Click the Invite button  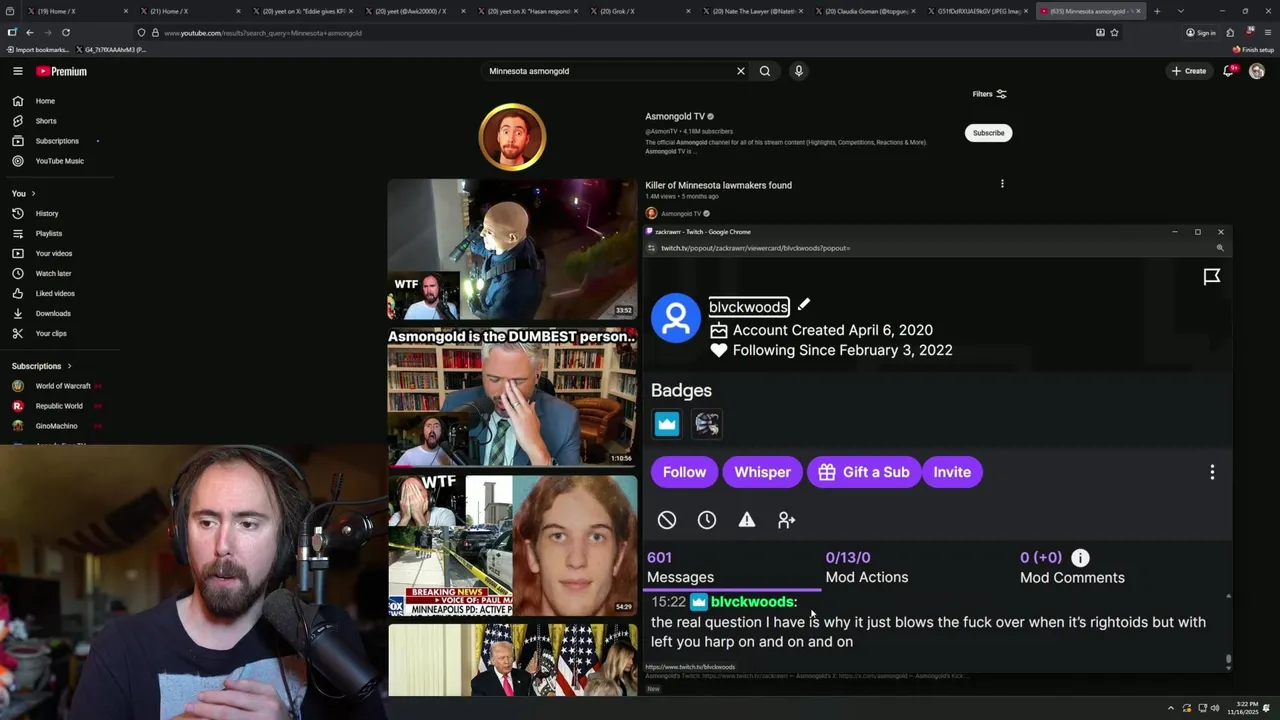[952, 472]
